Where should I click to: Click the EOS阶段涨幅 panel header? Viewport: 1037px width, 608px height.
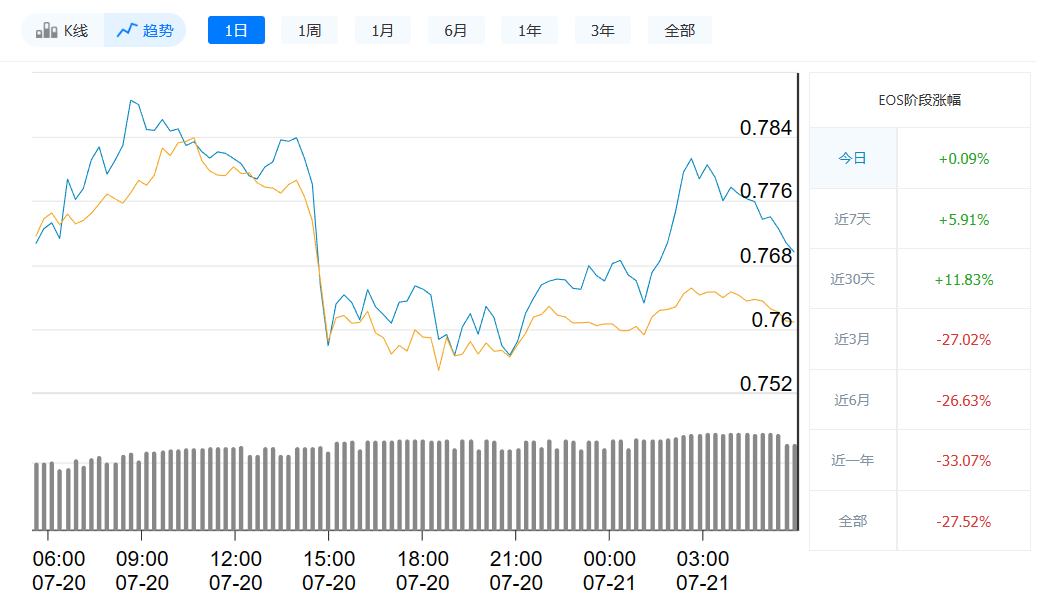pyautogui.click(x=920, y=101)
